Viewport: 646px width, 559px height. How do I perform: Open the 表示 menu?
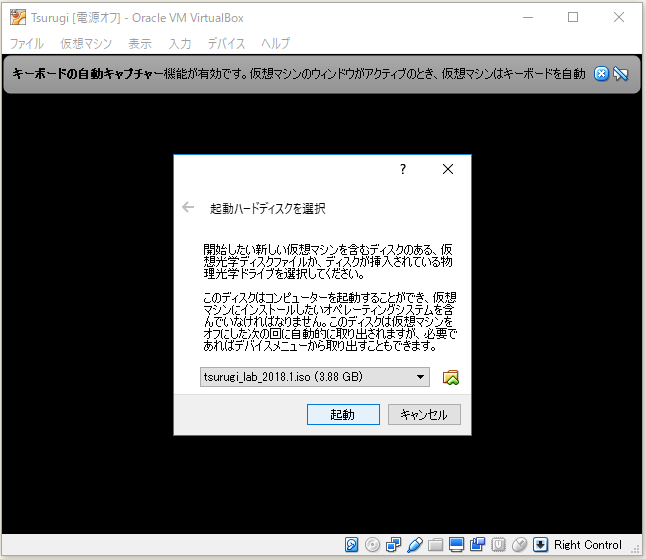[140, 43]
